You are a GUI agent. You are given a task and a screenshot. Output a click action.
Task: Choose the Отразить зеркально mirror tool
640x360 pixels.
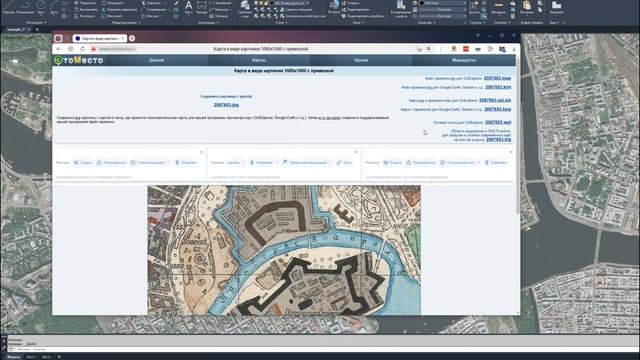[x=119, y=9]
